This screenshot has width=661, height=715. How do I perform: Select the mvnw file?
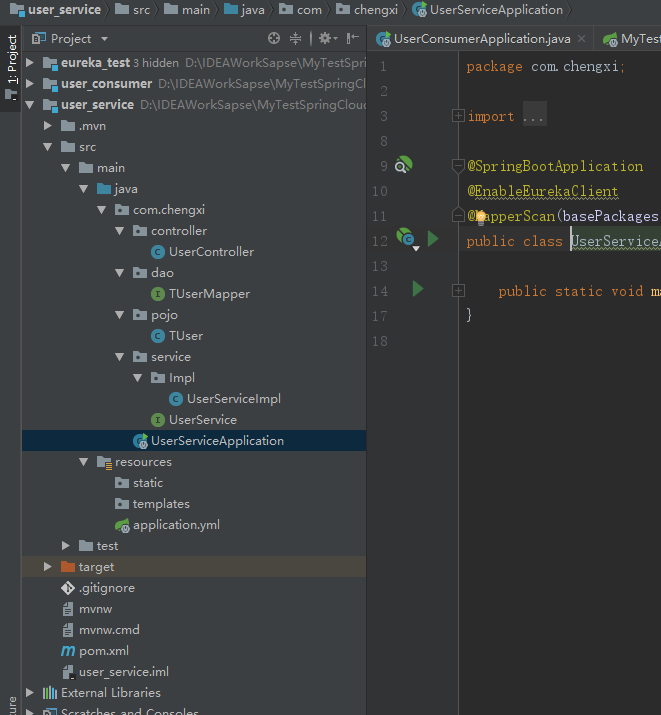[x=87, y=609]
